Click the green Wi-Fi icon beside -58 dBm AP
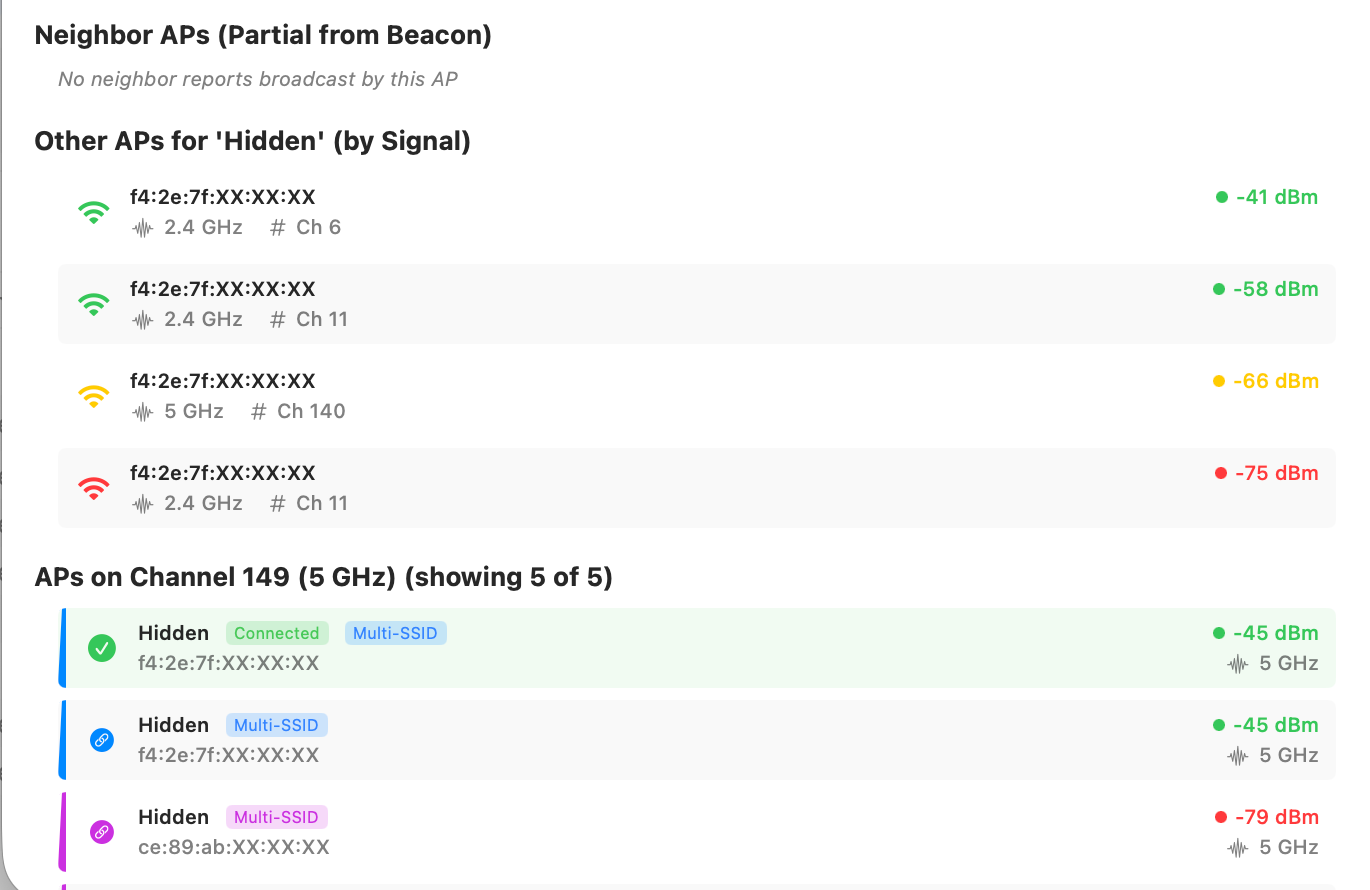Viewport: 1370px width, 890px height. [x=94, y=304]
